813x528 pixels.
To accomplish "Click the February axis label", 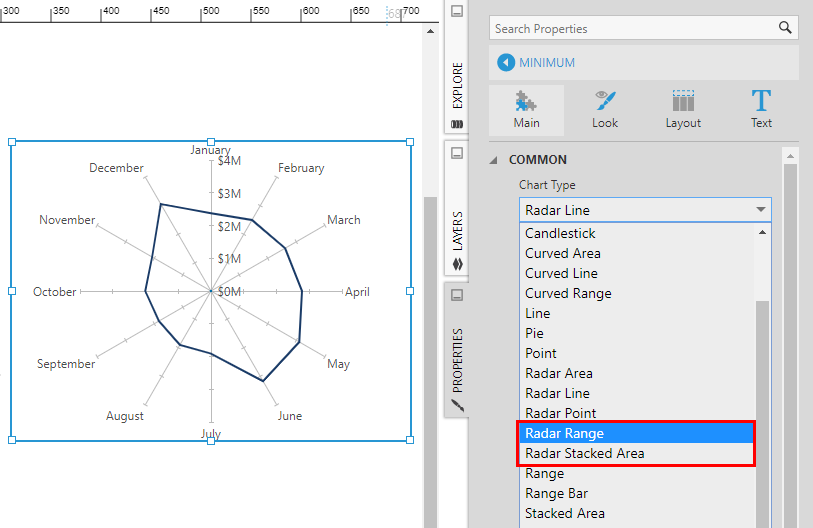I will (301, 168).
